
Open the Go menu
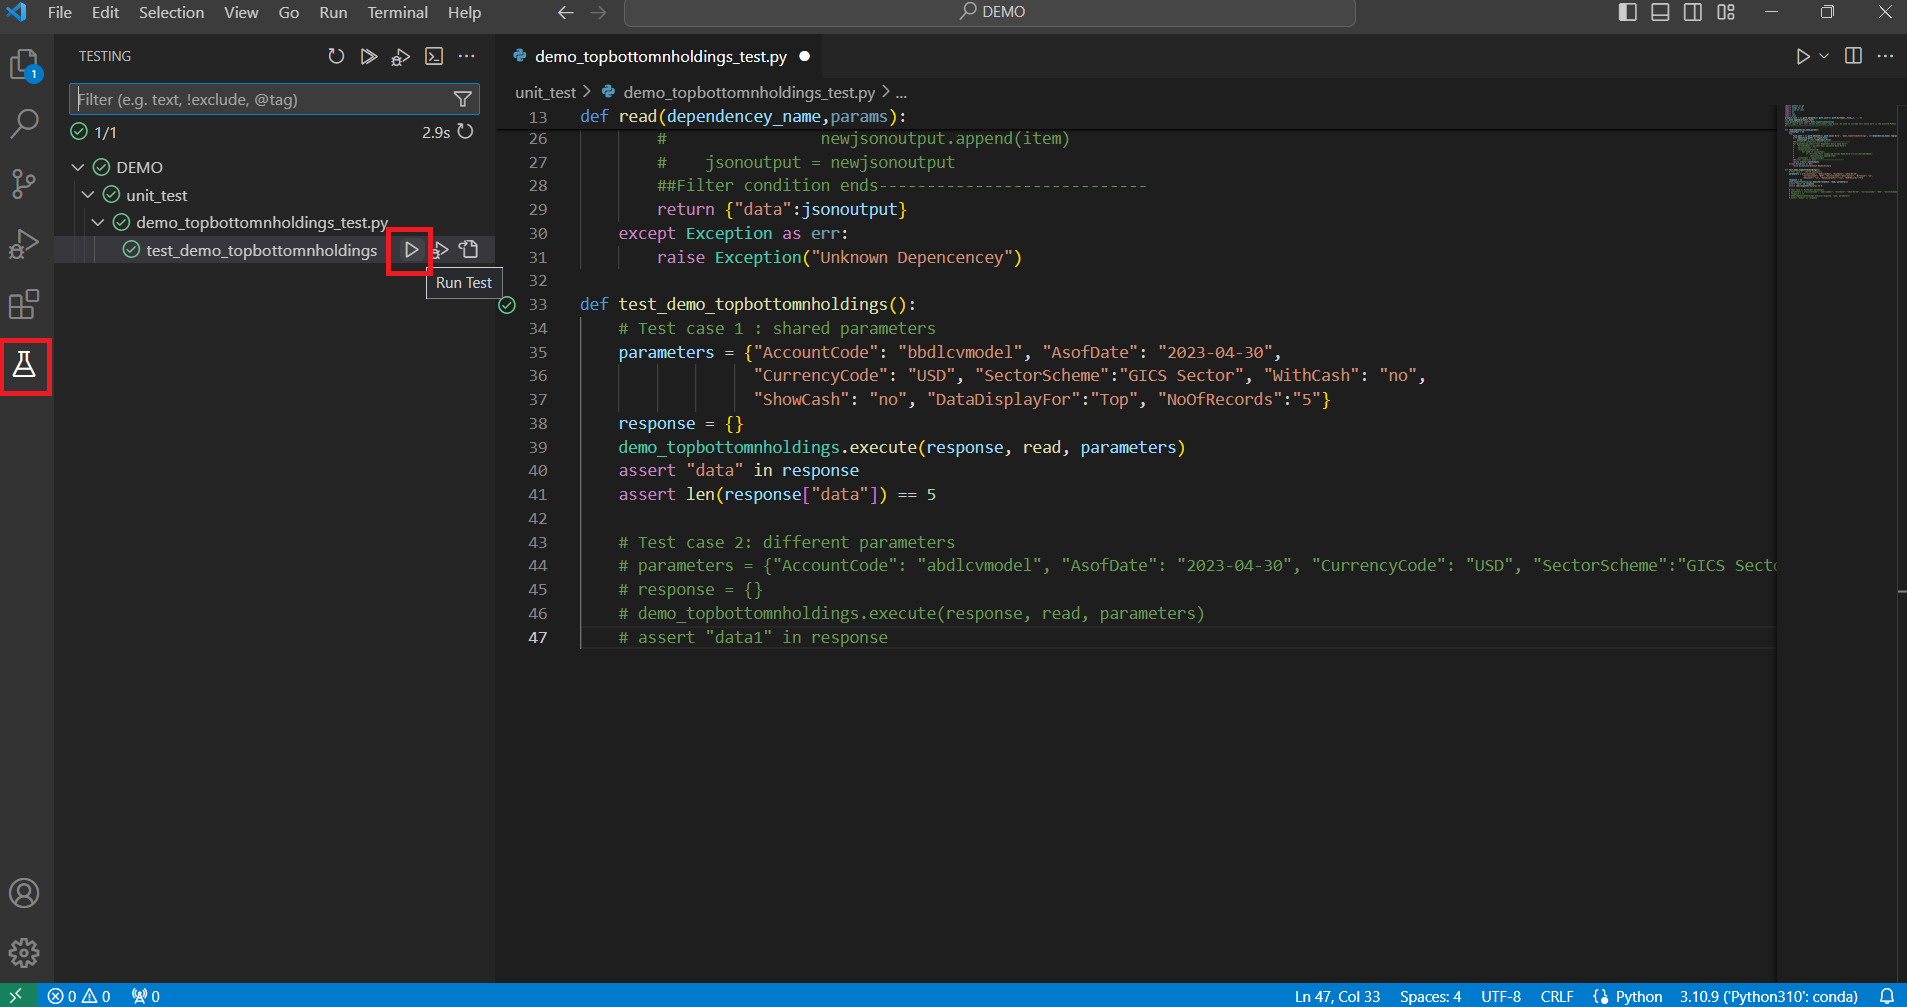[289, 12]
